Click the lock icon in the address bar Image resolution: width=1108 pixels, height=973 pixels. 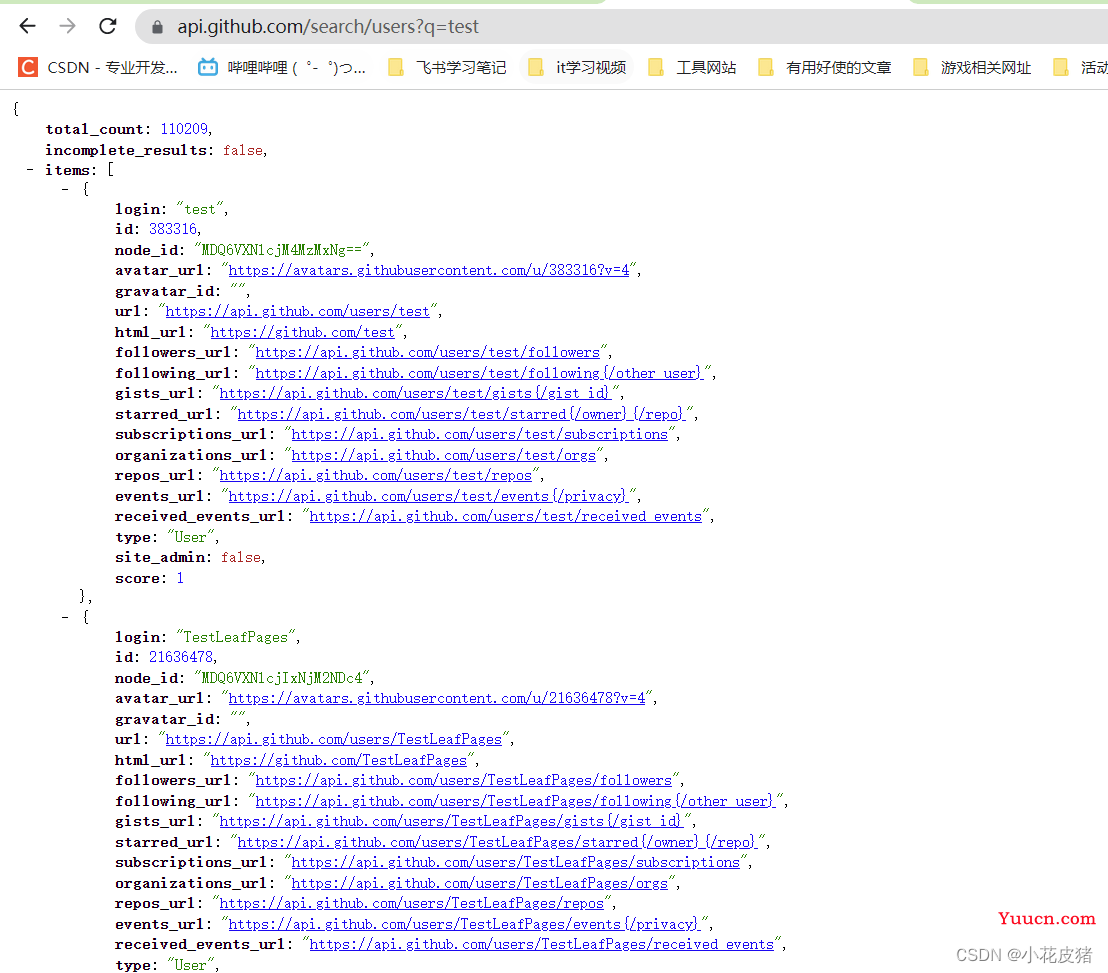[158, 27]
